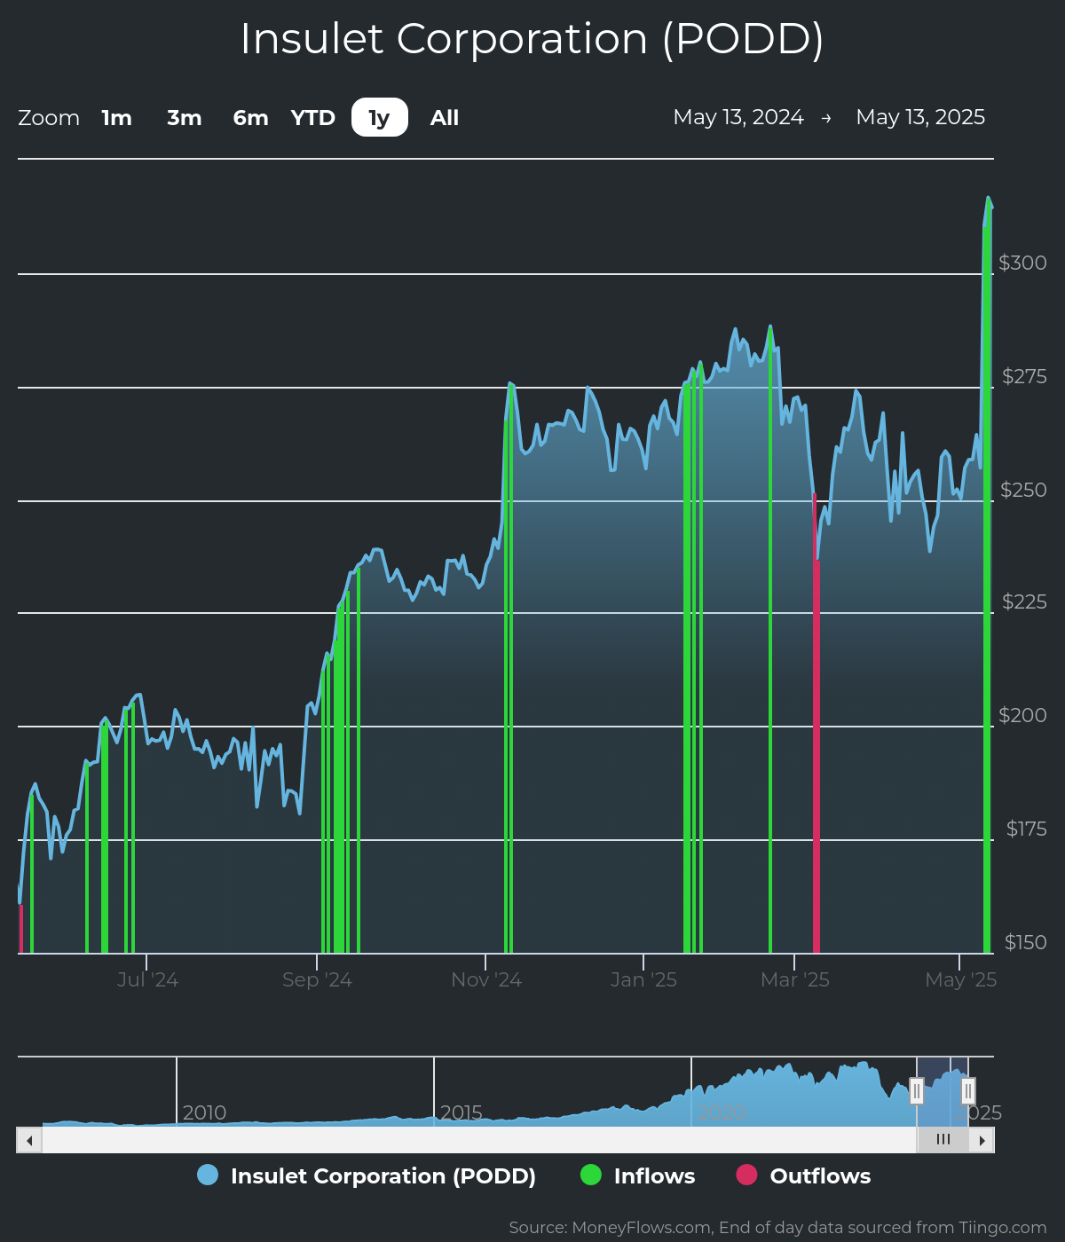Select the 3m zoom range

pos(184,118)
